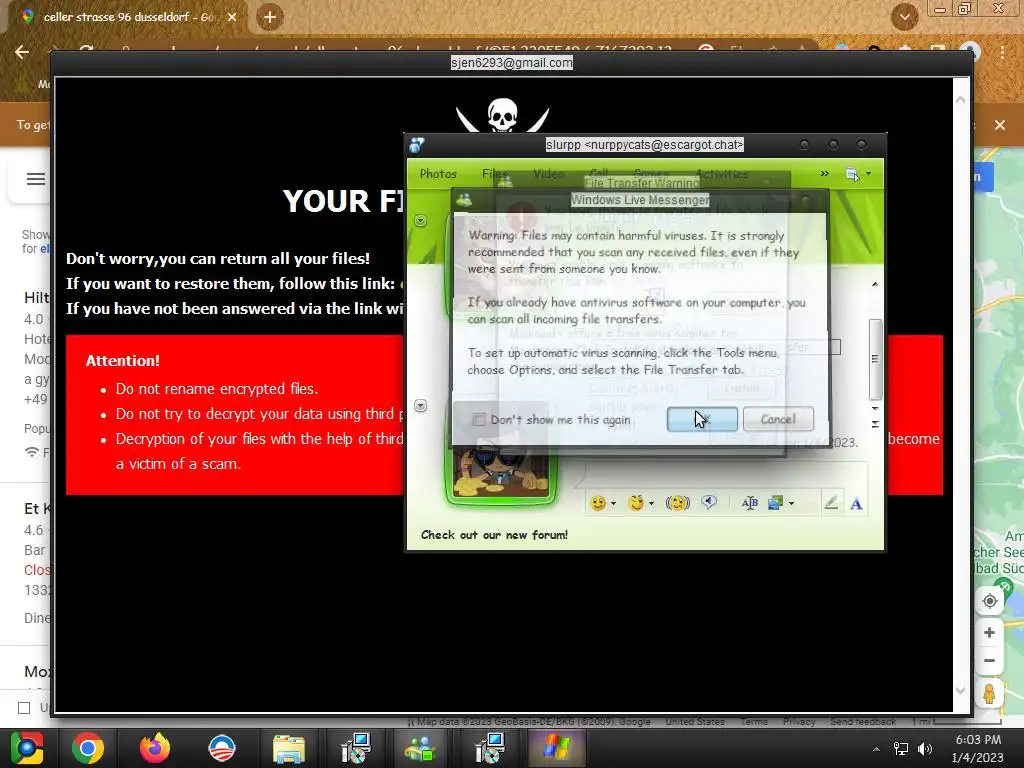Confirm the Windows Live Messenger warning with OK
Screen dimensions: 1024x768
point(702,419)
